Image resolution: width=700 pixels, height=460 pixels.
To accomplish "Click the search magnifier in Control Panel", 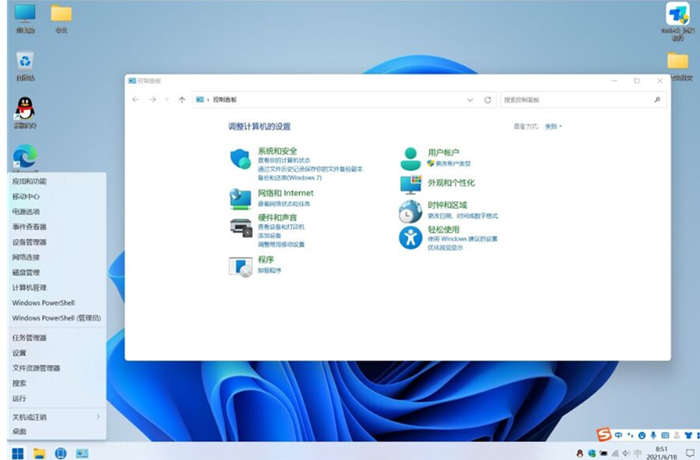I will point(657,100).
